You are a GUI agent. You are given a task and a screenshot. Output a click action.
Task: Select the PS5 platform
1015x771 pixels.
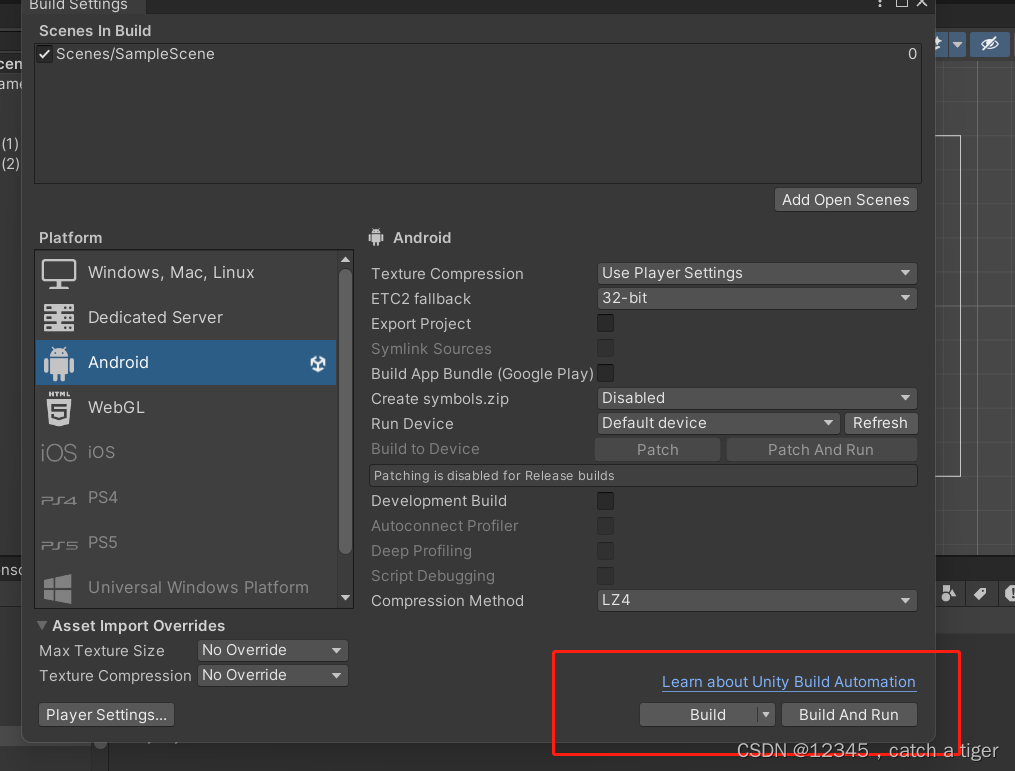click(186, 542)
